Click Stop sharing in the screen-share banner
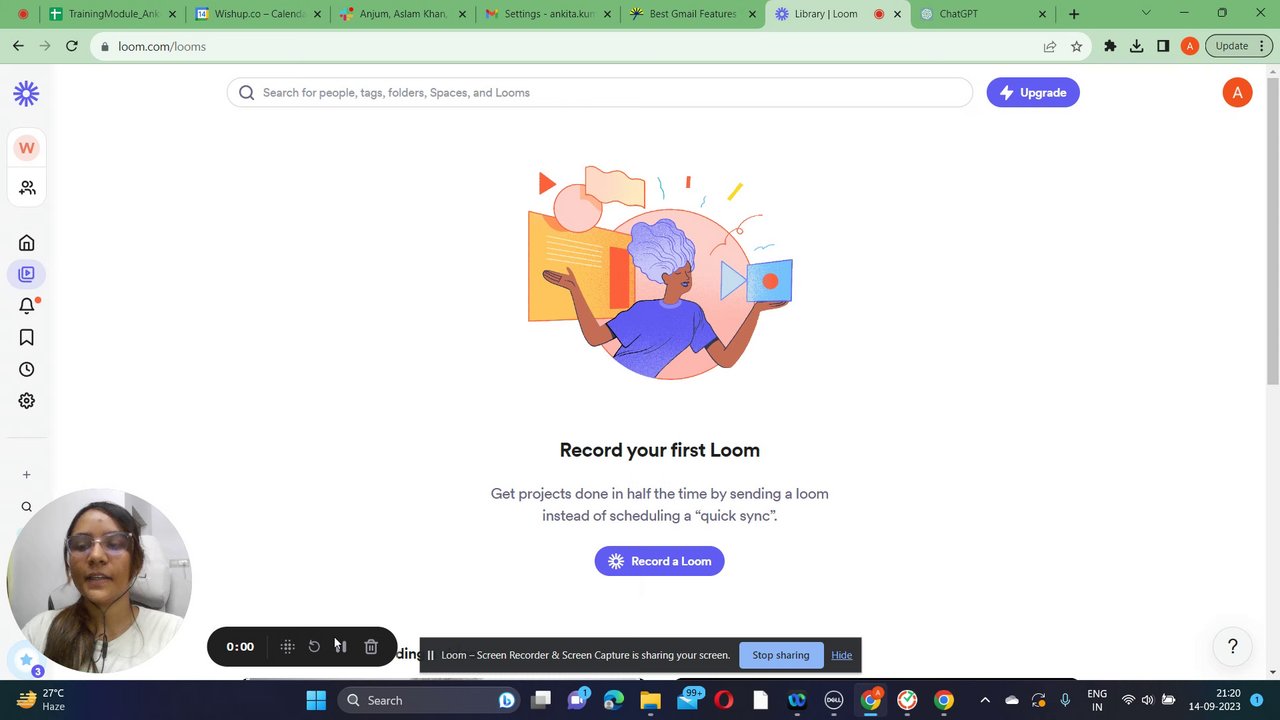 (781, 655)
